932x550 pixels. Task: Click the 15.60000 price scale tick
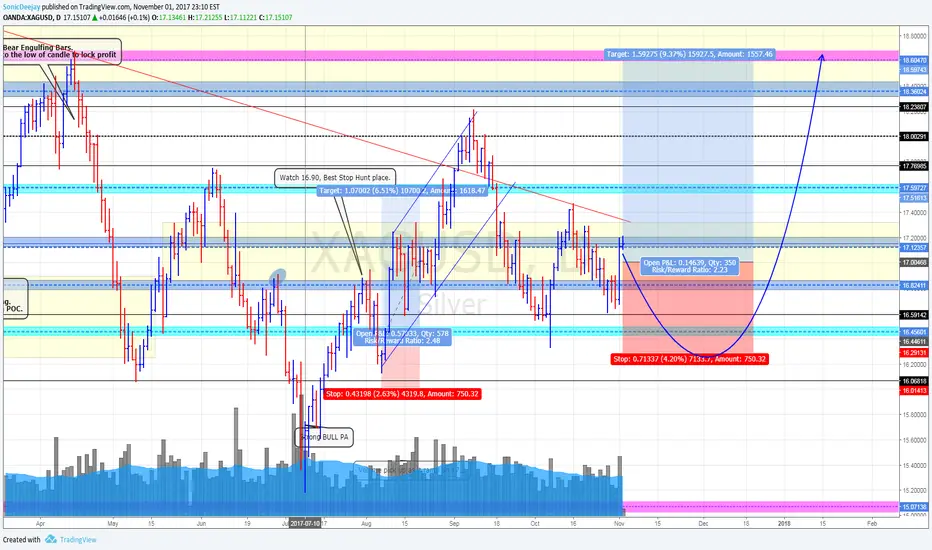(x=914, y=440)
